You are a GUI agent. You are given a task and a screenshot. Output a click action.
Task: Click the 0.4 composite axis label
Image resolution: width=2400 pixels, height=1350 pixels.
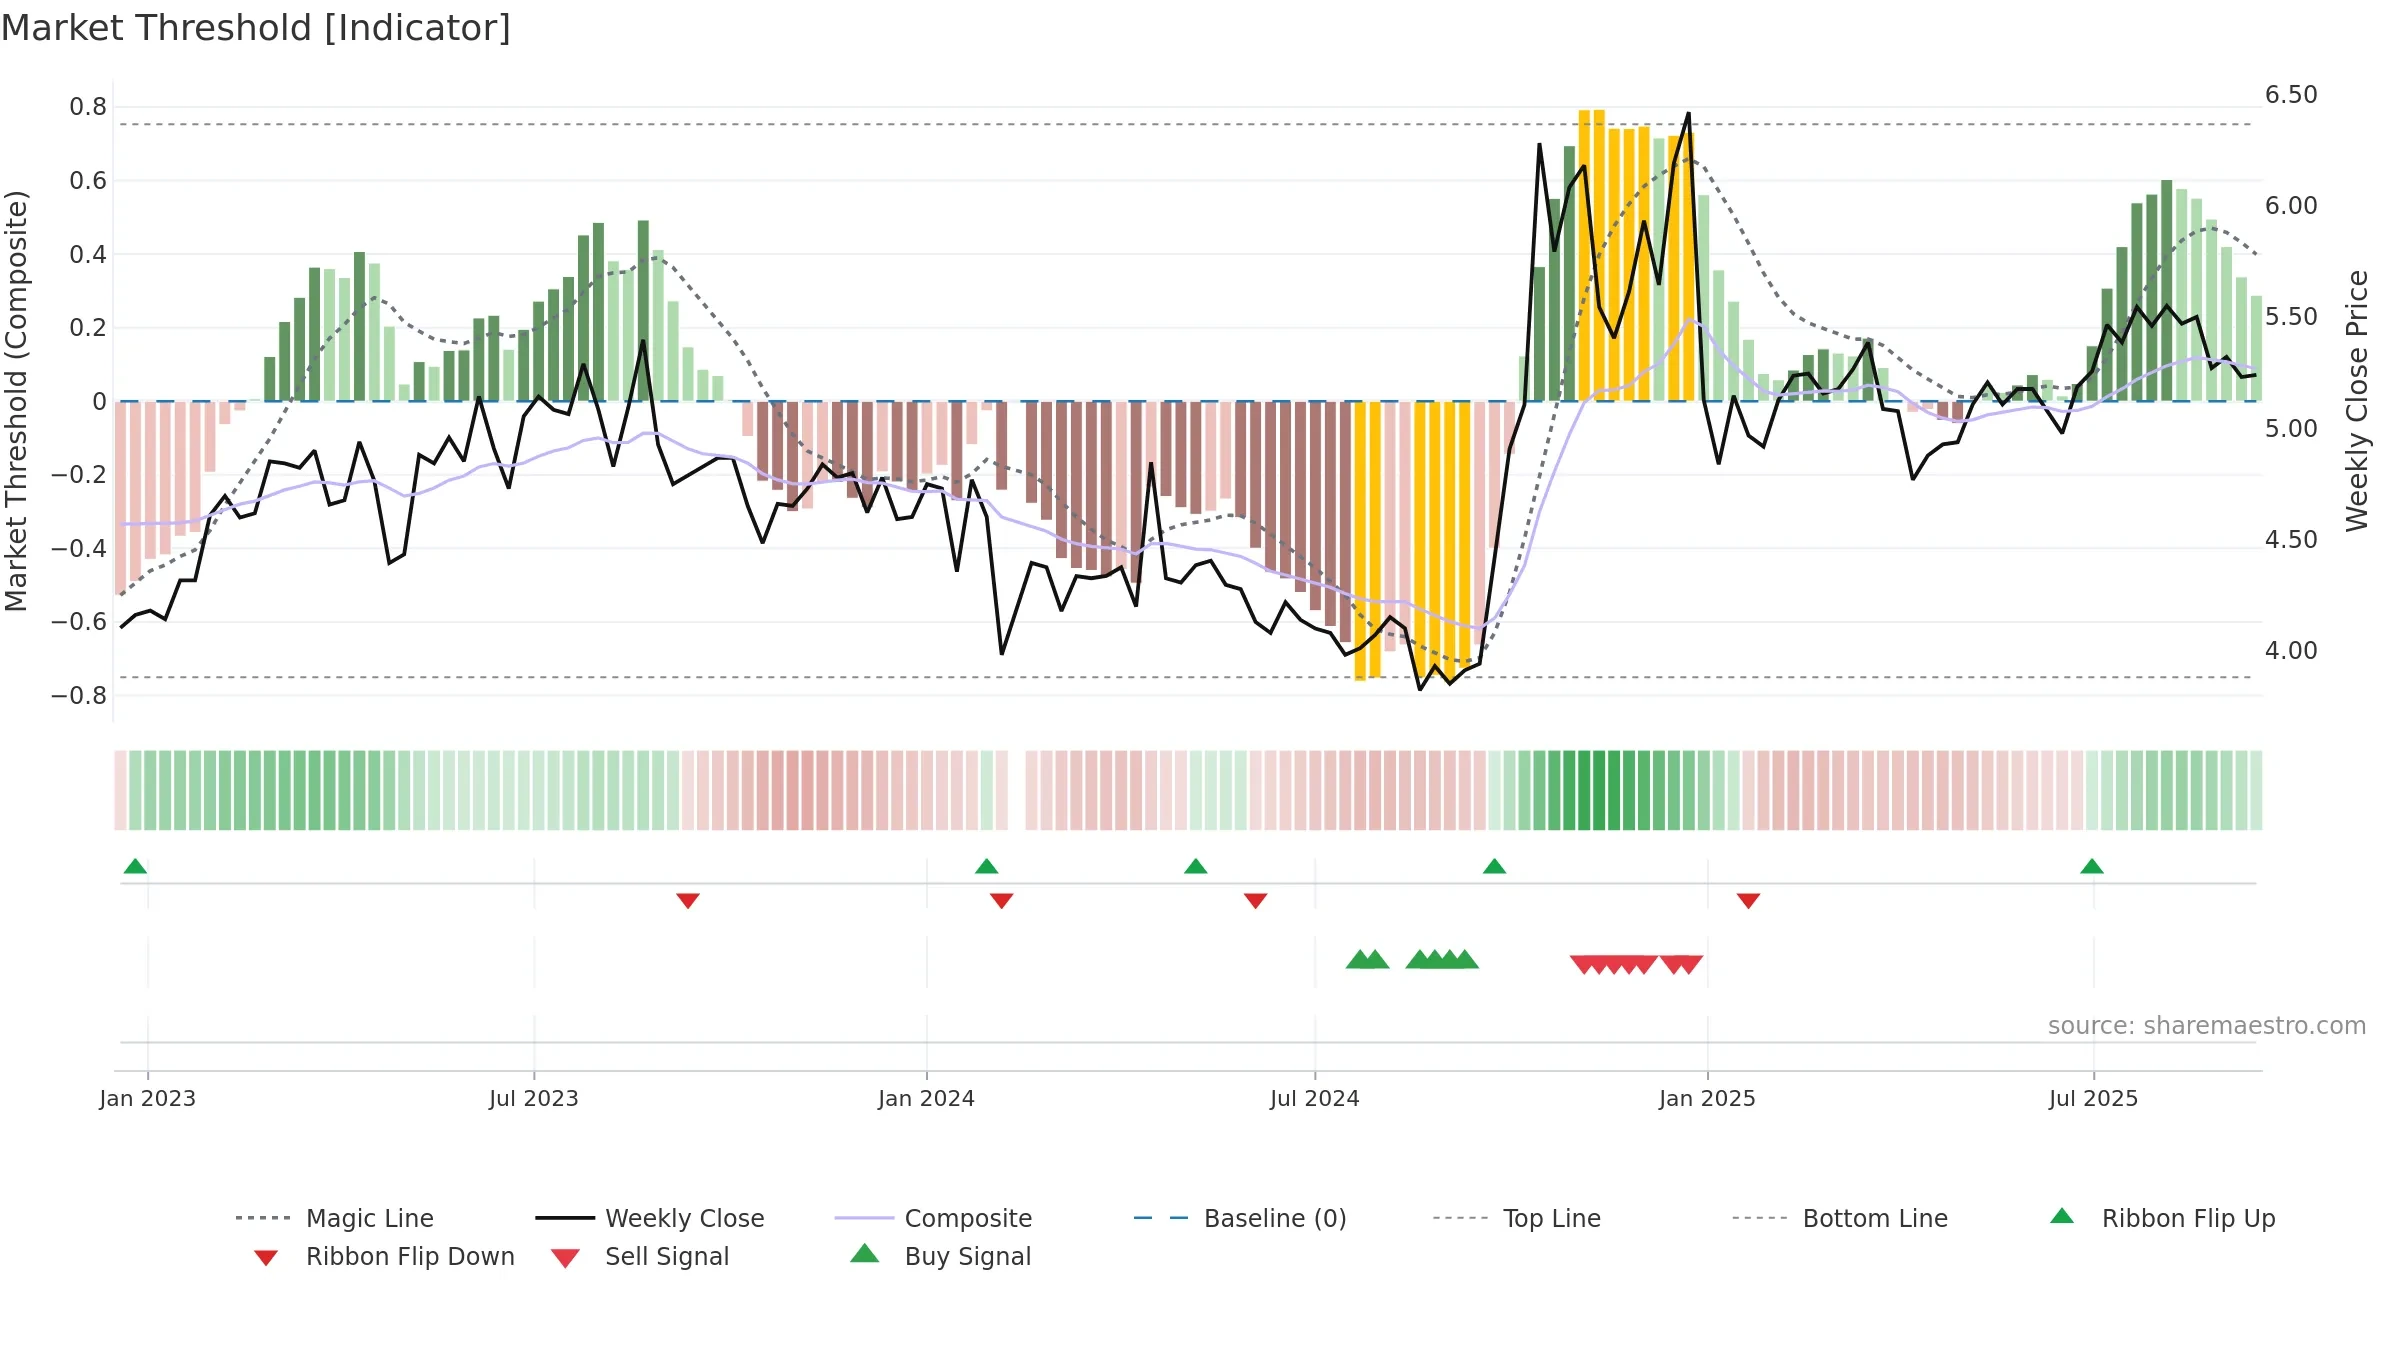[x=88, y=254]
